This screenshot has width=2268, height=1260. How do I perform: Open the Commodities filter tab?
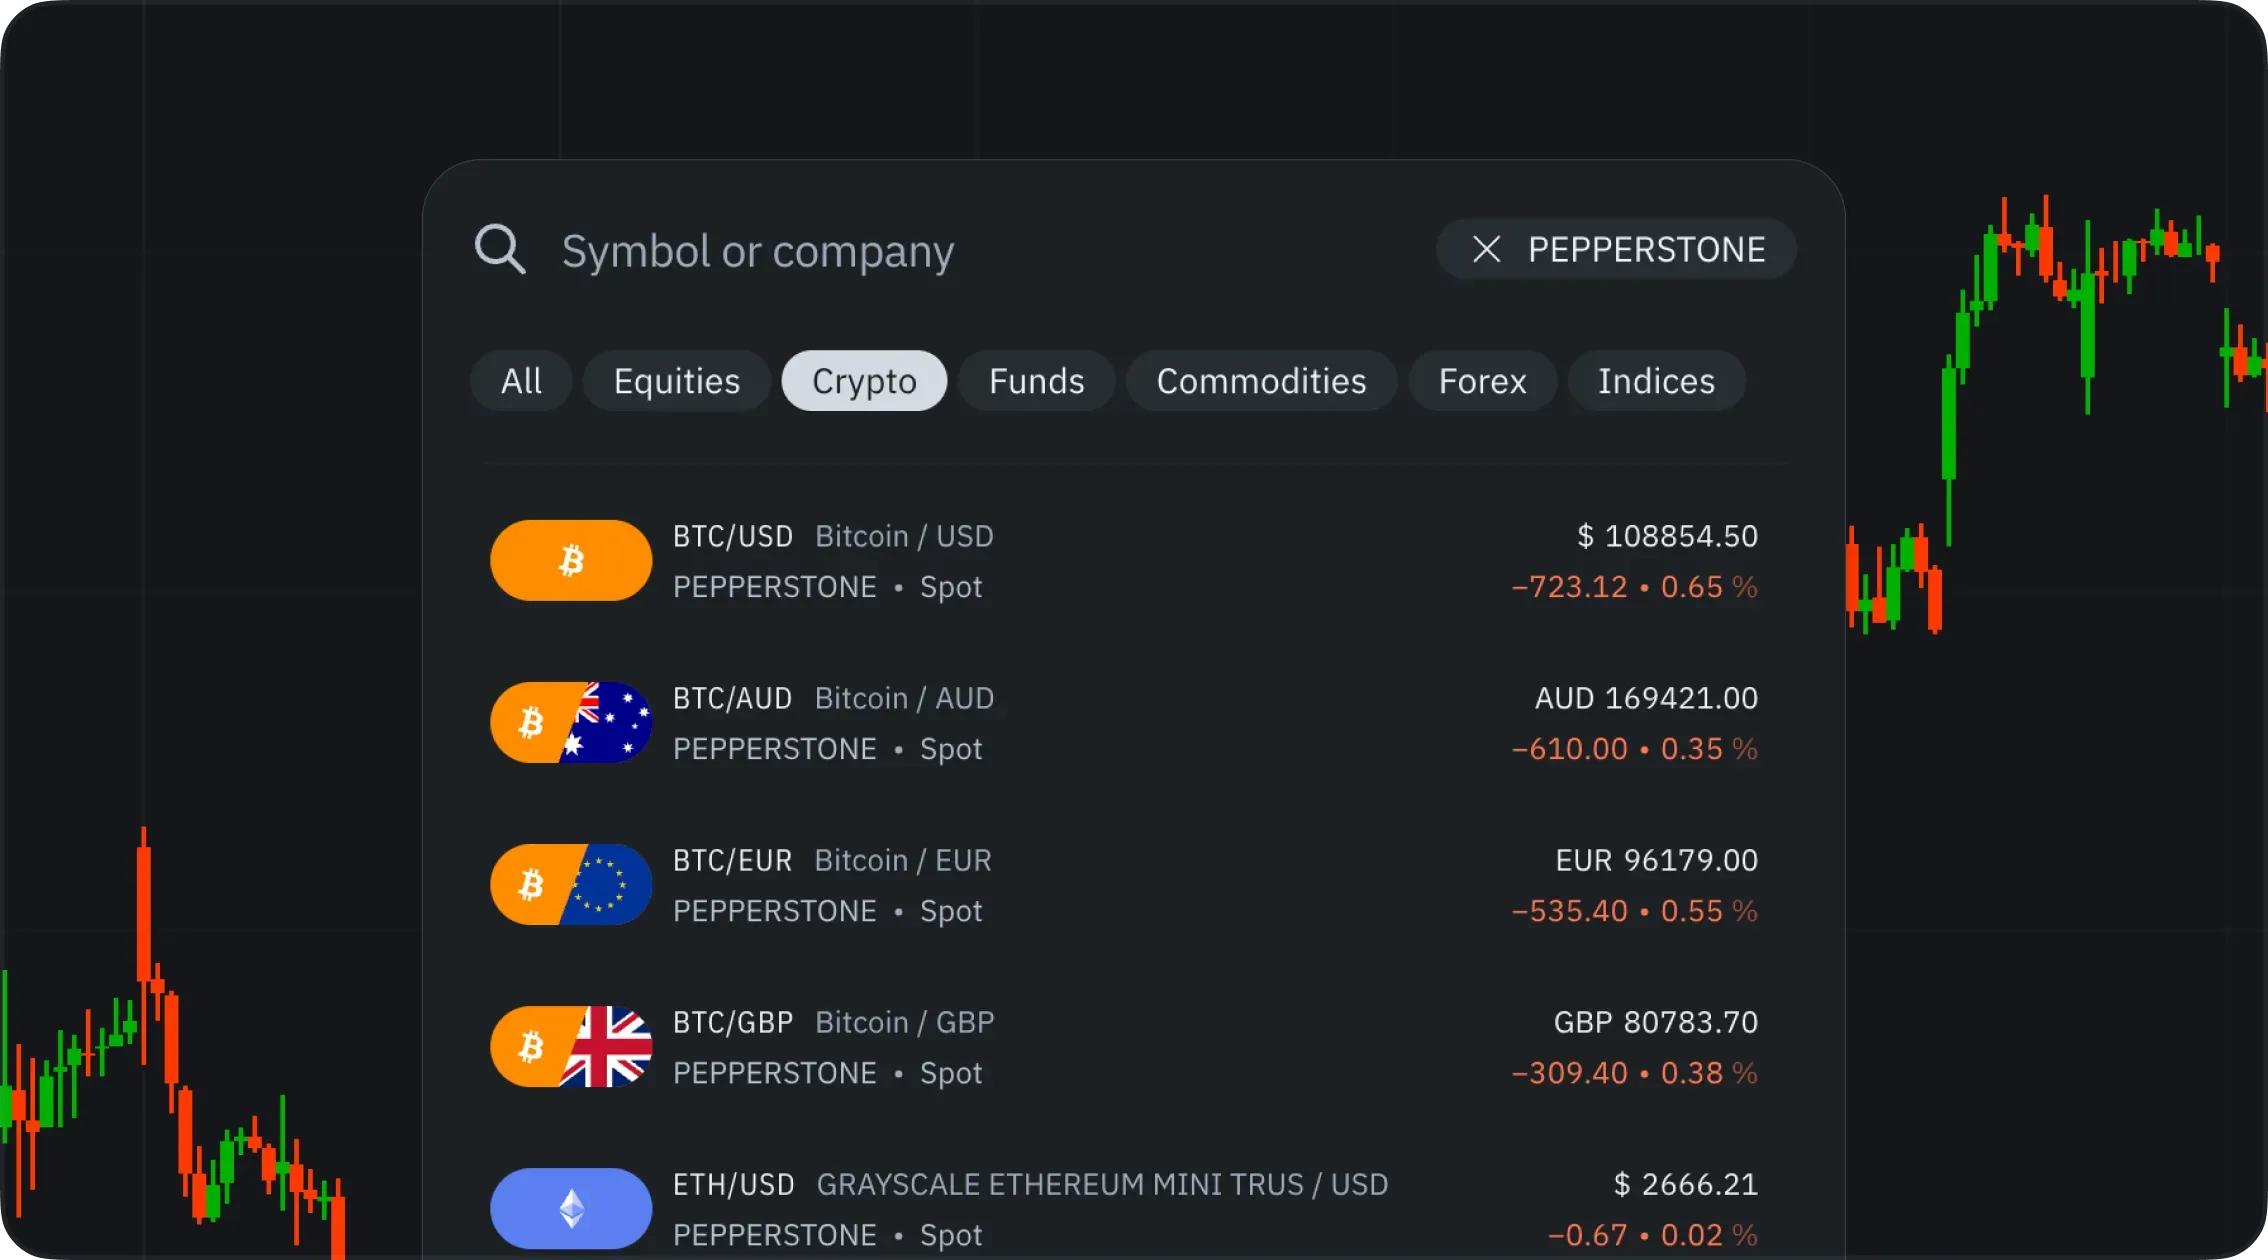[x=1261, y=381]
